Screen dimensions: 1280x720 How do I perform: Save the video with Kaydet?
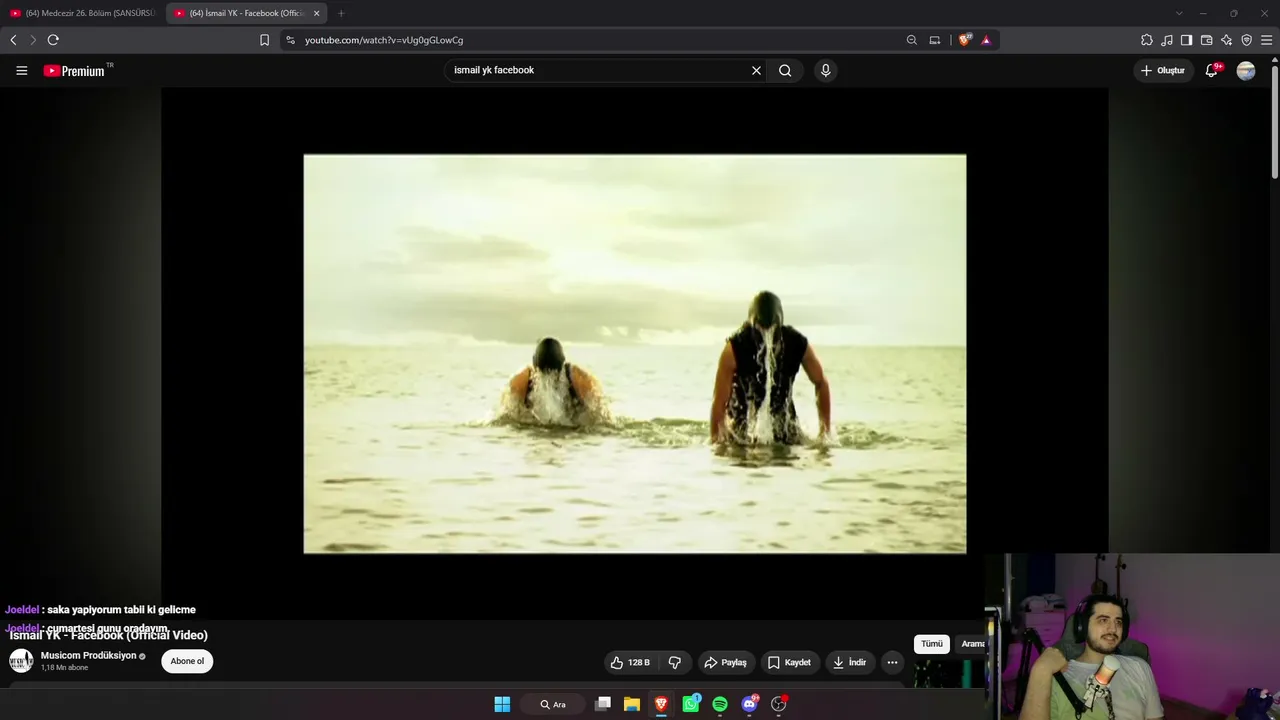point(789,662)
